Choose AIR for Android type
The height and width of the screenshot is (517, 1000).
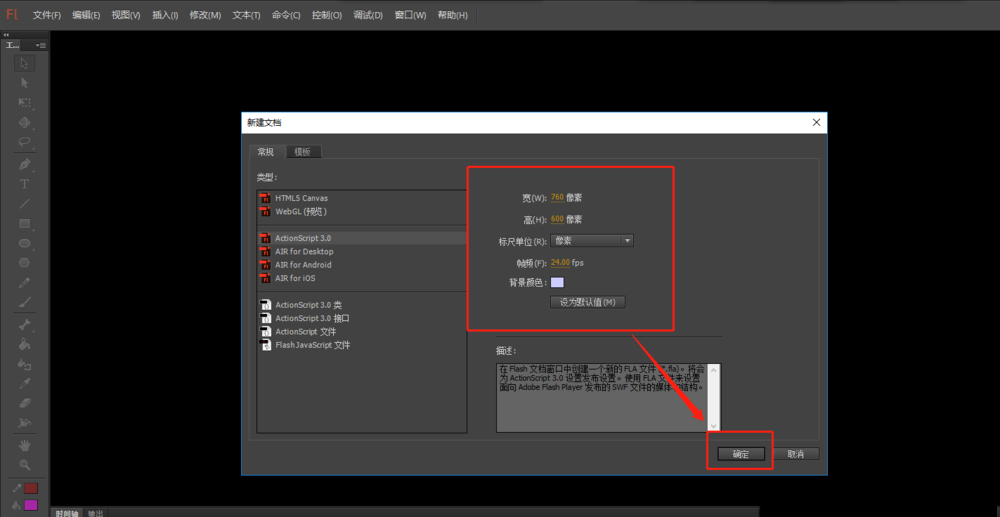(362, 265)
